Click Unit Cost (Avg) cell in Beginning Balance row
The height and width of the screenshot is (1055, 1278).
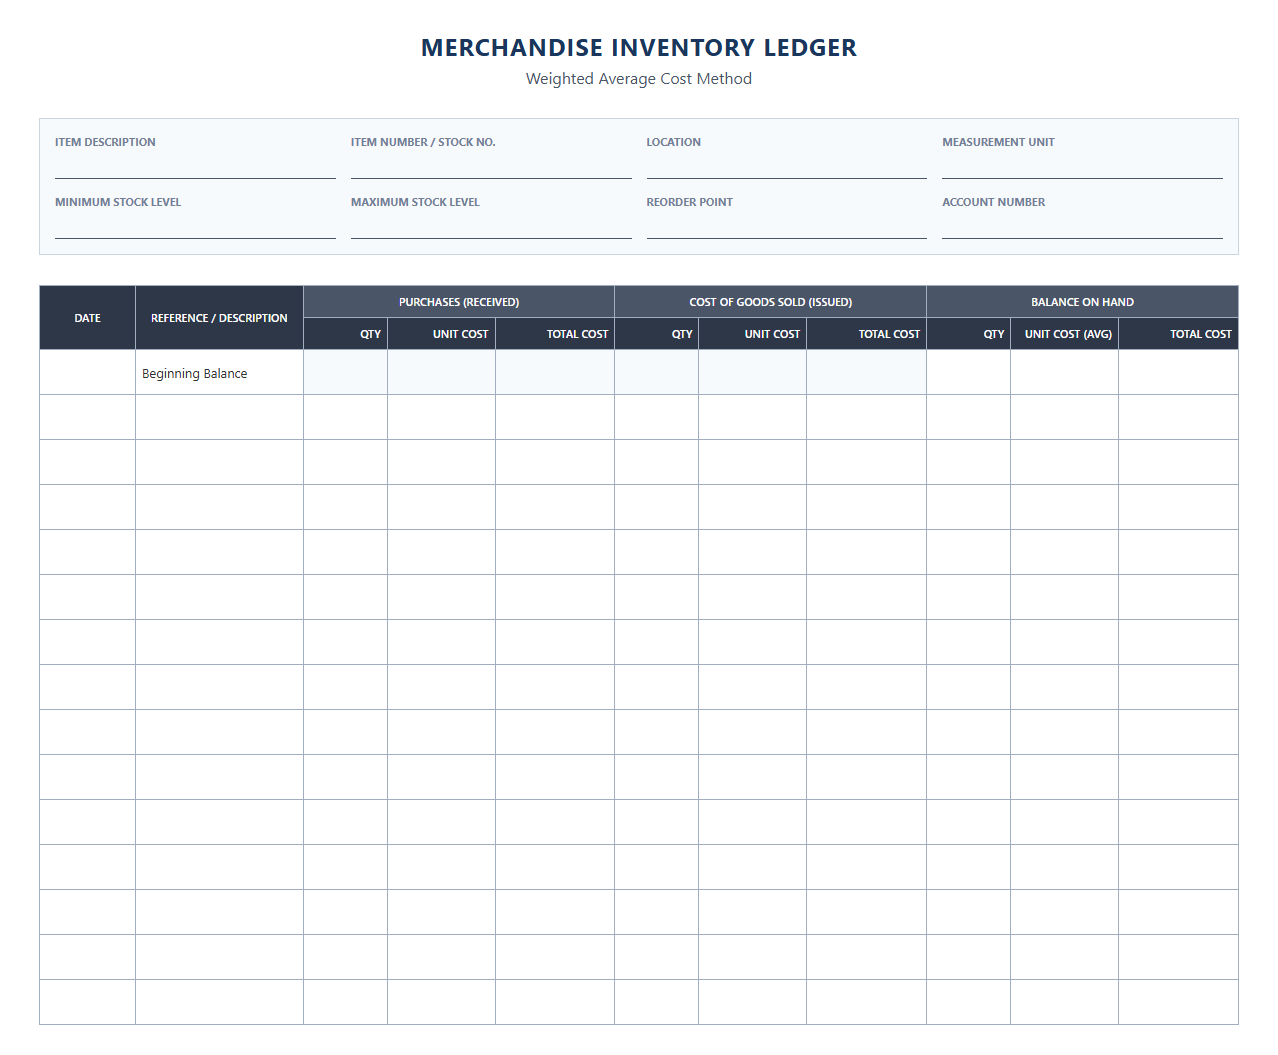[1064, 372]
